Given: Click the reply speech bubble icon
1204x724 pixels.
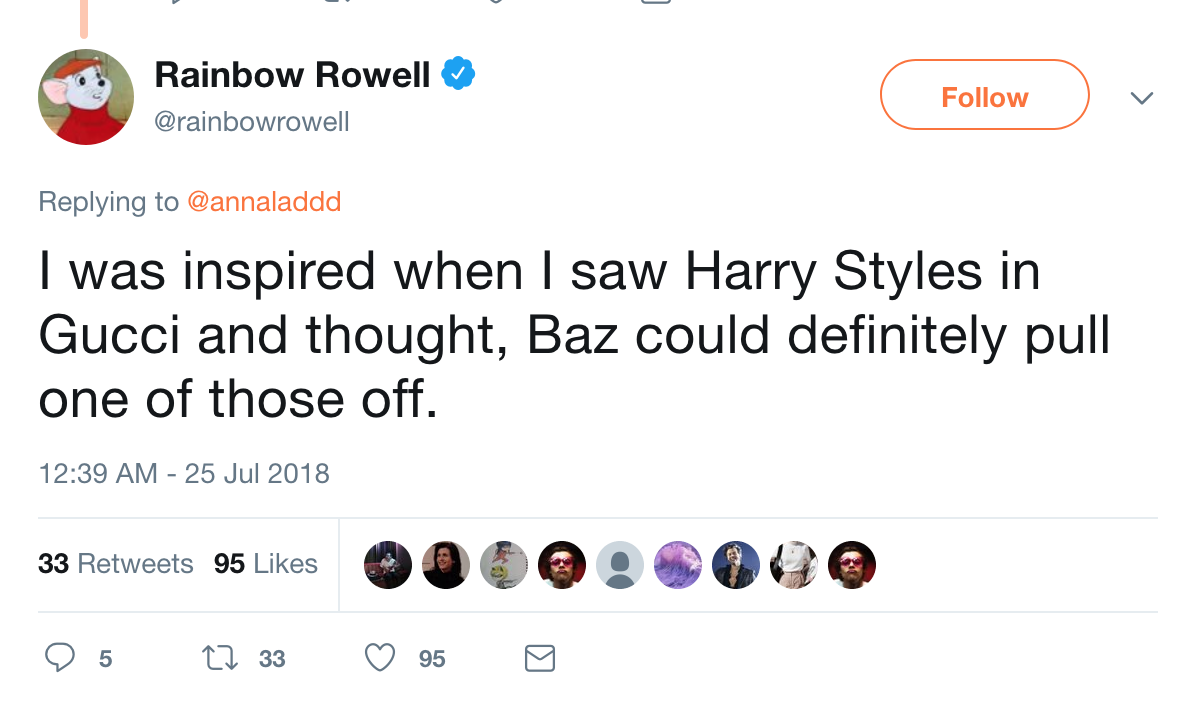Looking at the screenshot, I should [61, 658].
